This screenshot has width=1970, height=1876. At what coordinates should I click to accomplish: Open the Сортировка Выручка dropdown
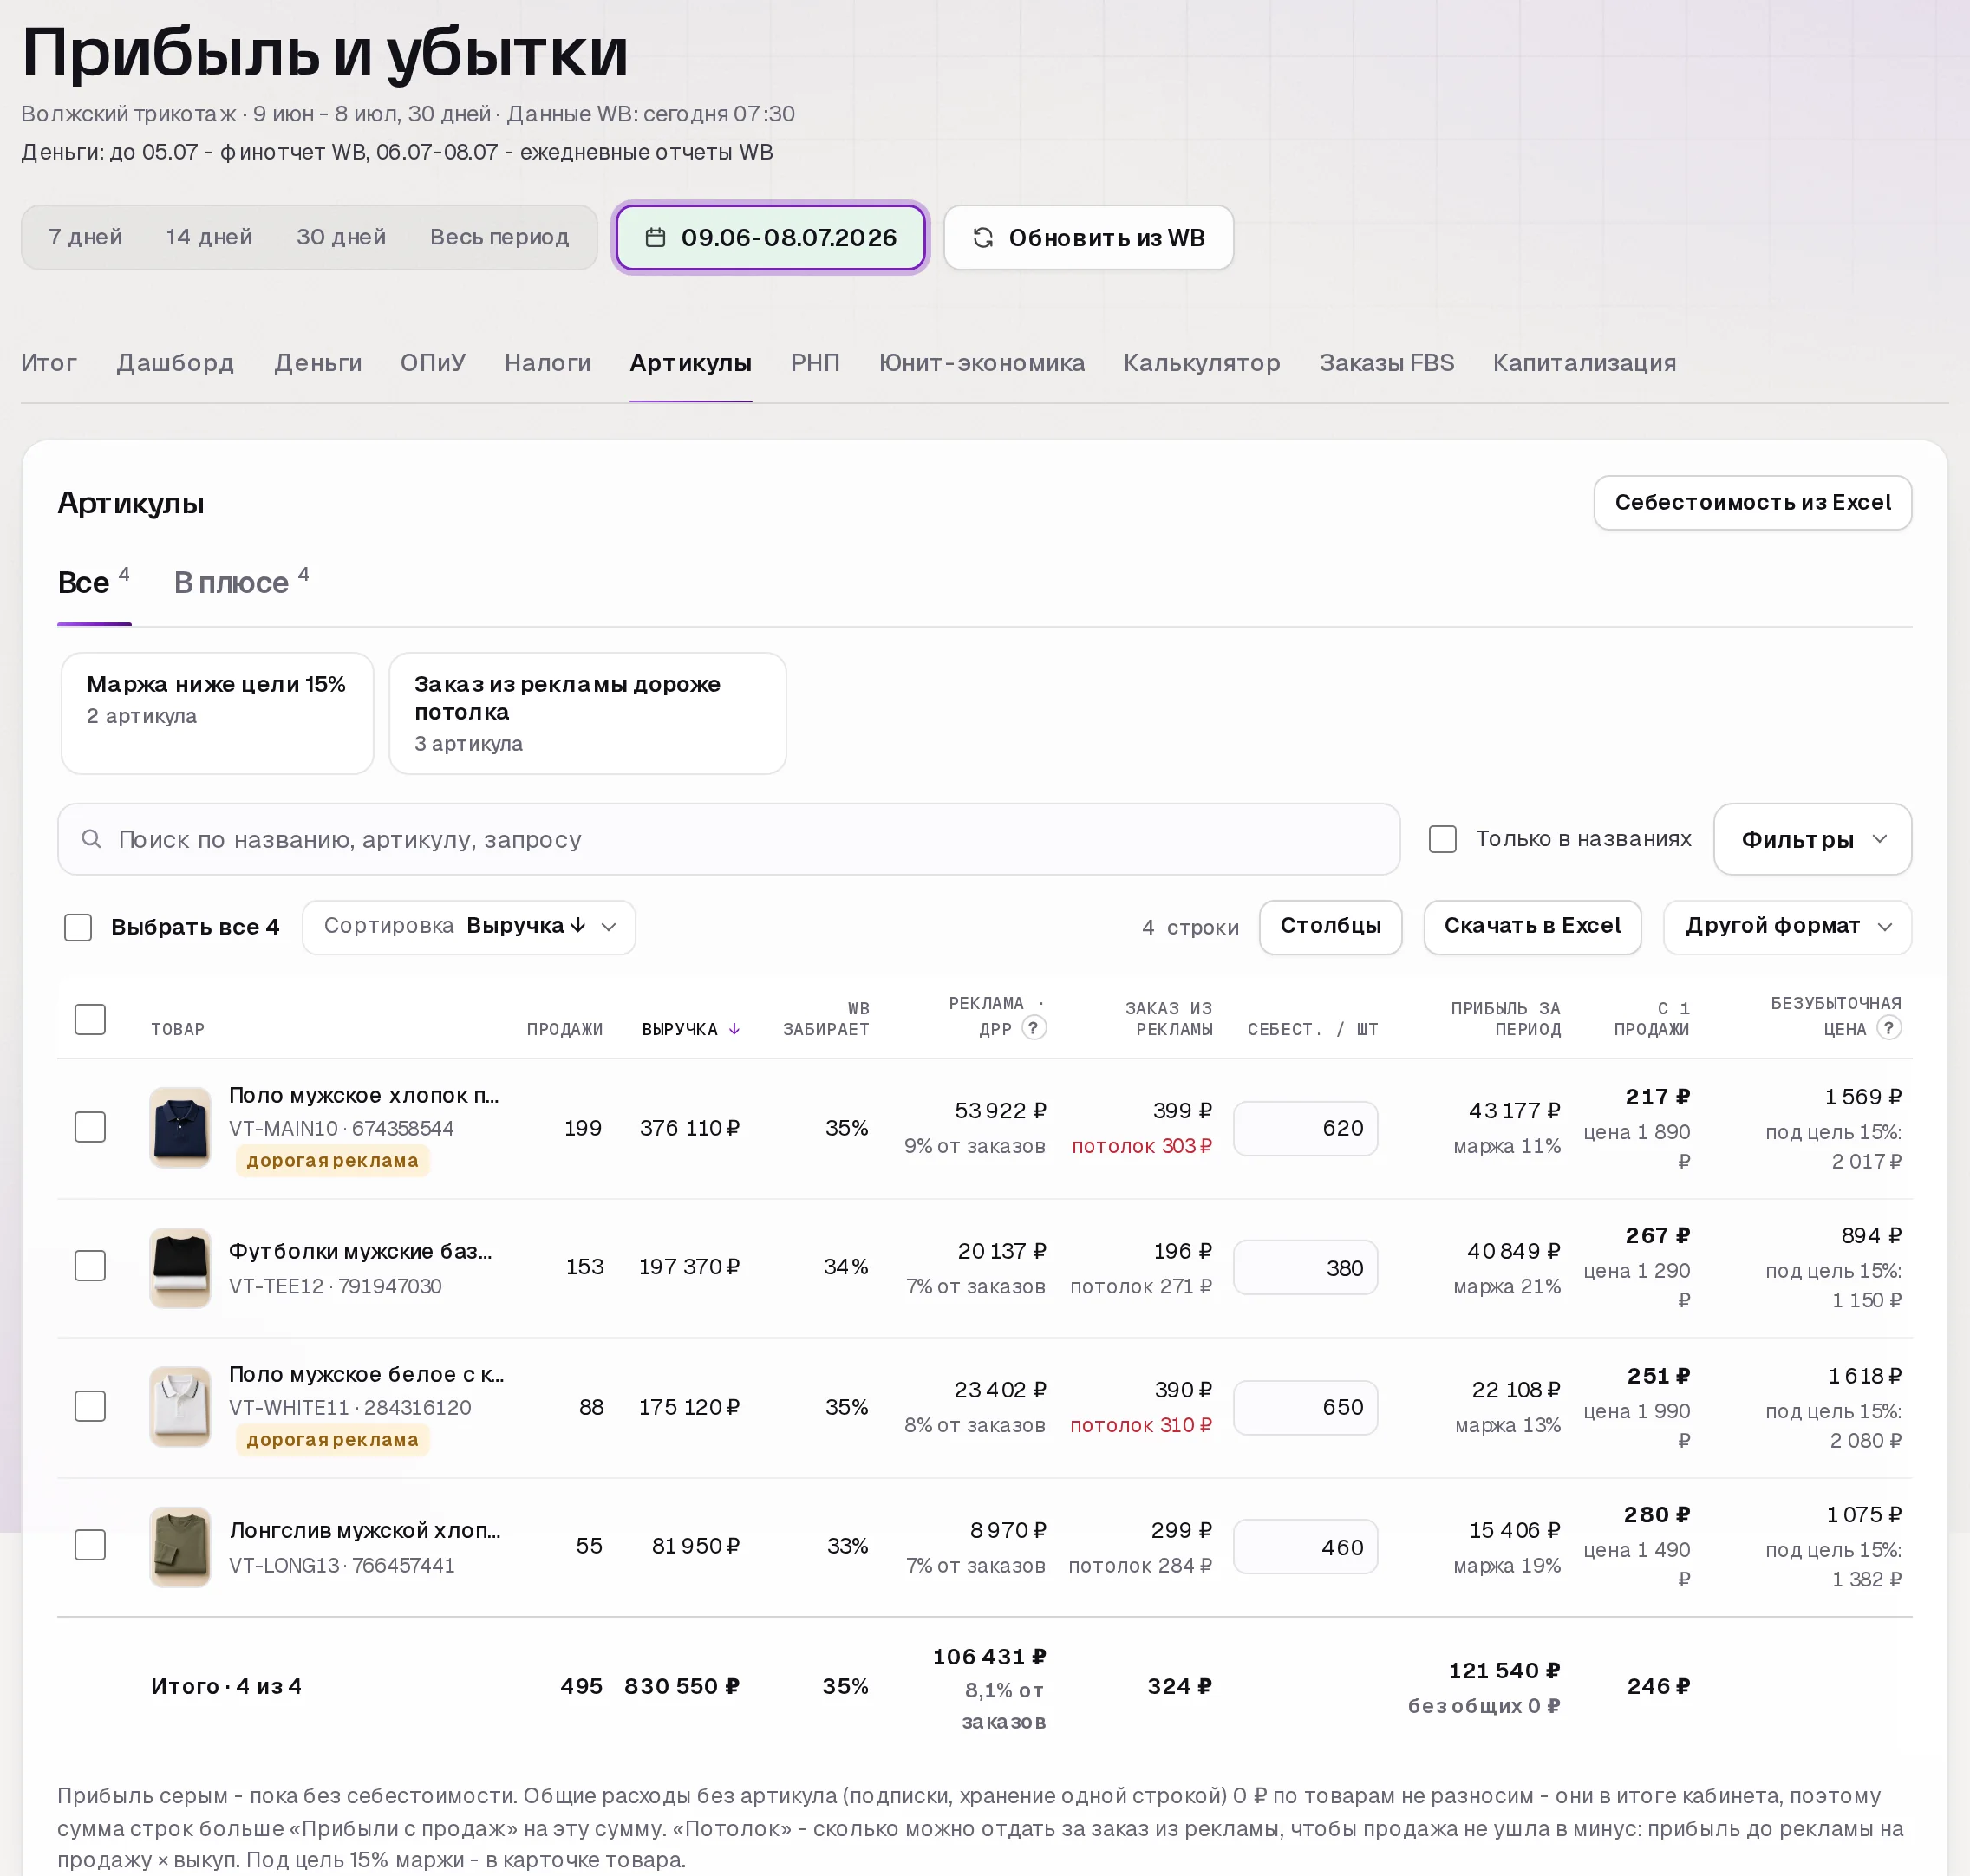tap(469, 927)
